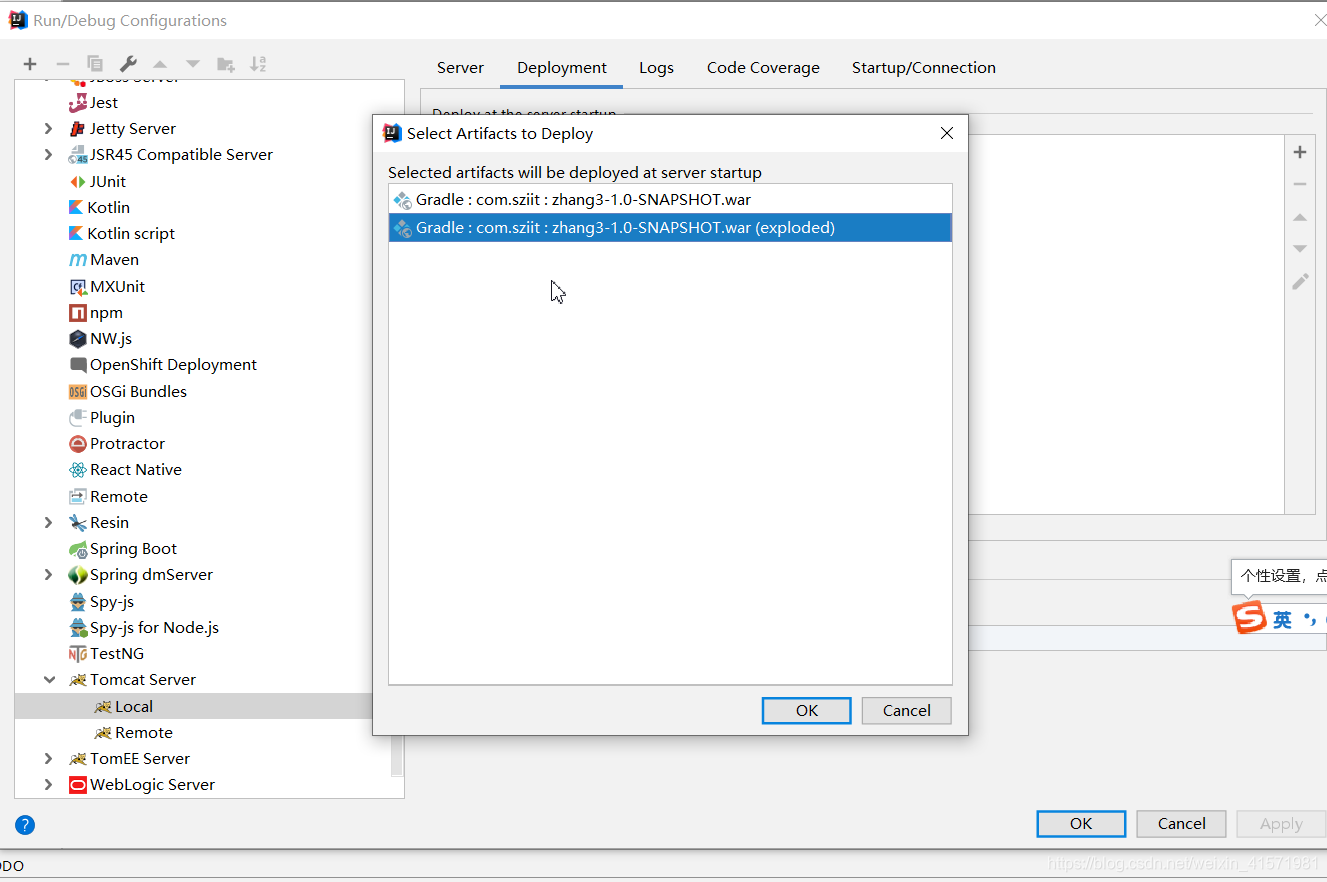Click the Spring Boot leaf icon
Viewport: 1327px width, 882px height.
point(78,549)
